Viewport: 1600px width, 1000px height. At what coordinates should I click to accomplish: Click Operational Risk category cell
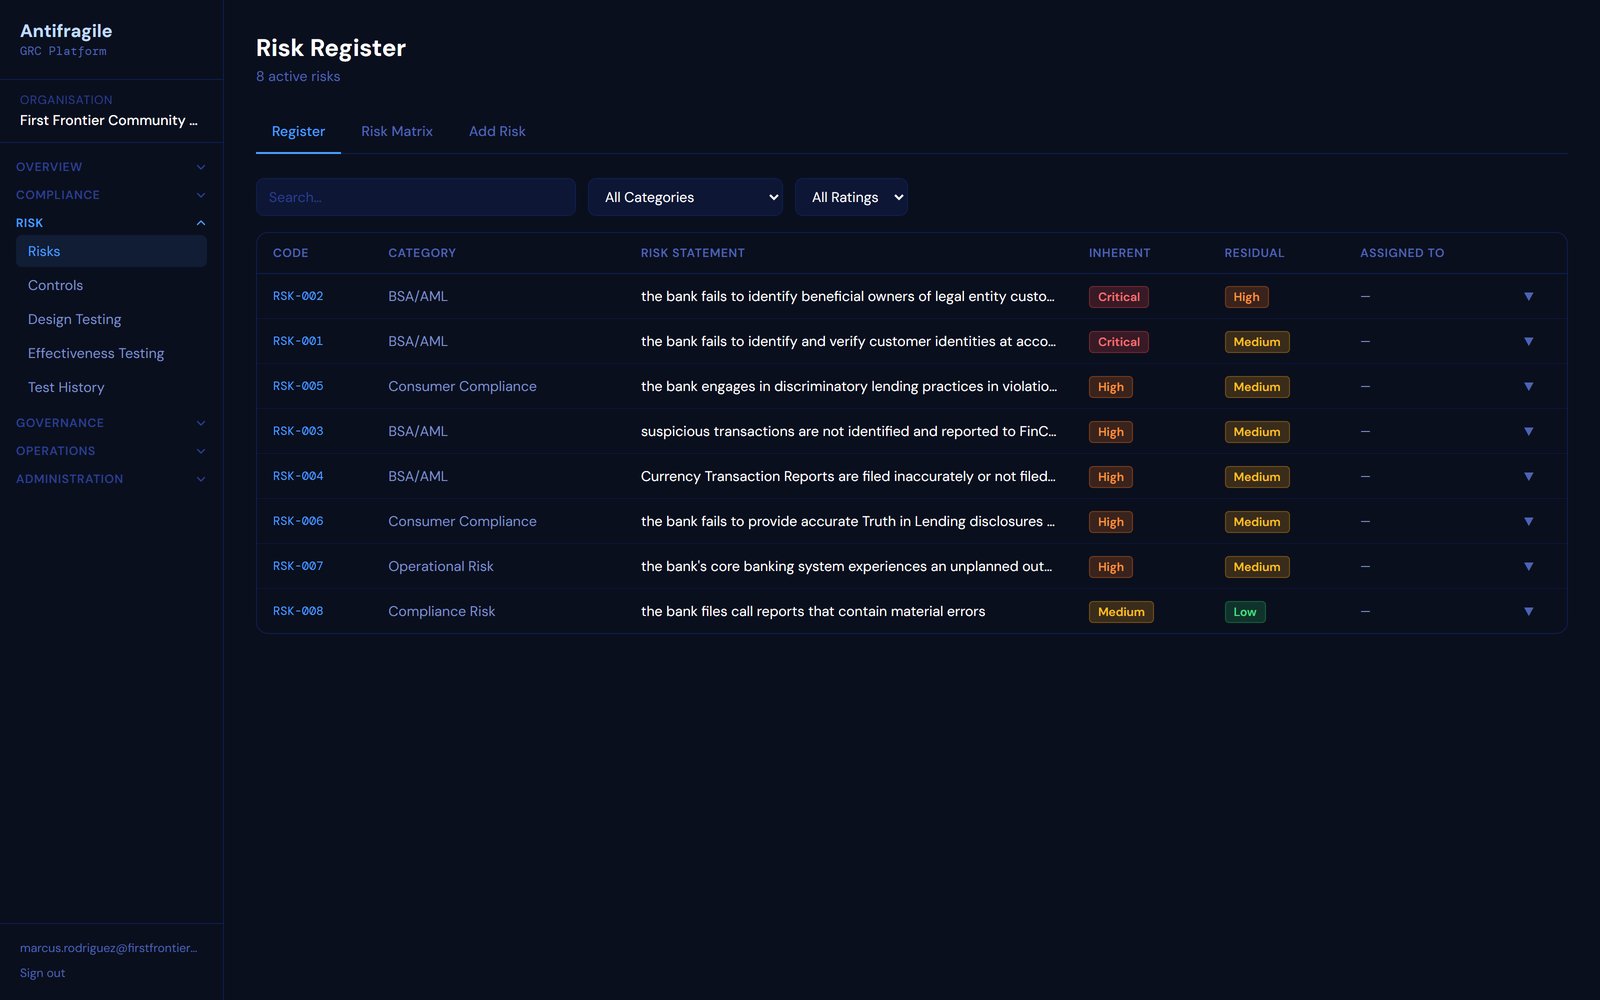coord(441,566)
